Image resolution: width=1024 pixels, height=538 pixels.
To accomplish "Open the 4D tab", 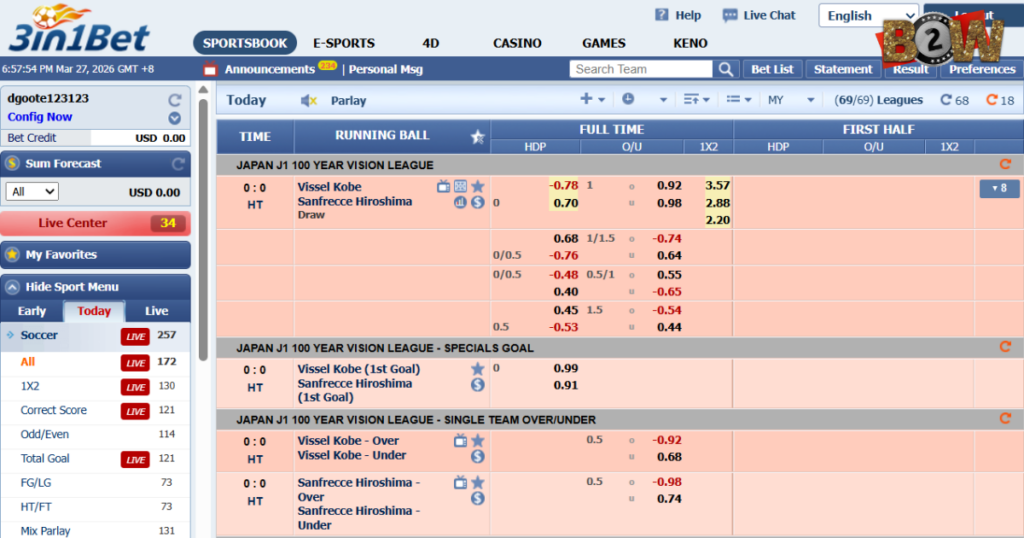I will point(430,43).
